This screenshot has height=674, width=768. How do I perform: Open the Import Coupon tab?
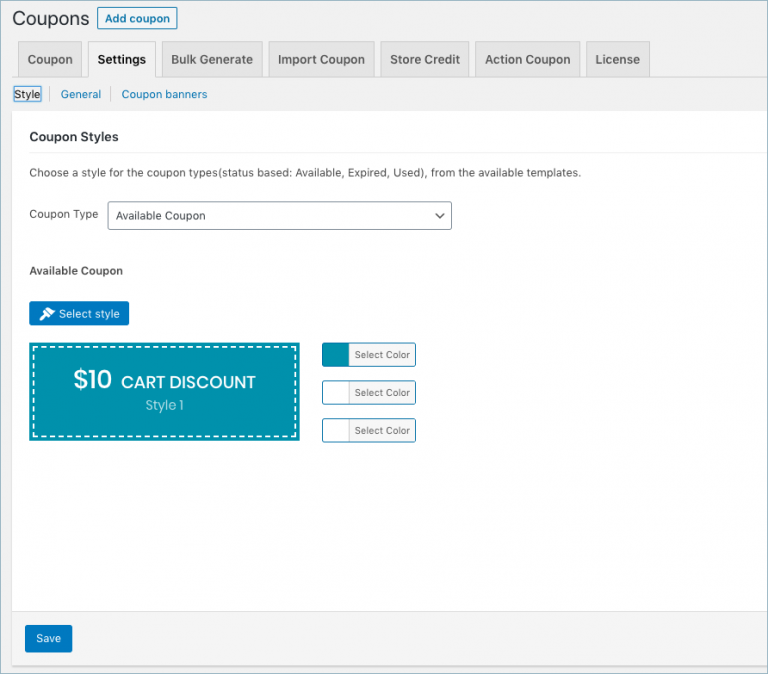pos(321,59)
